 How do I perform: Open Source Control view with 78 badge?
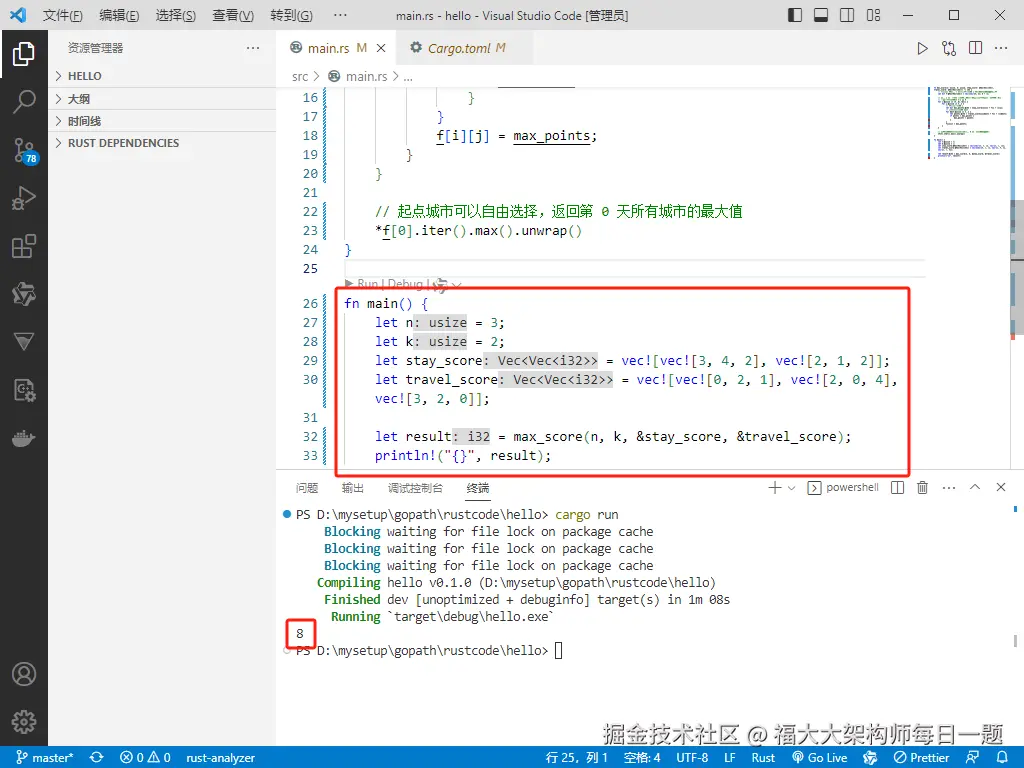[25, 150]
